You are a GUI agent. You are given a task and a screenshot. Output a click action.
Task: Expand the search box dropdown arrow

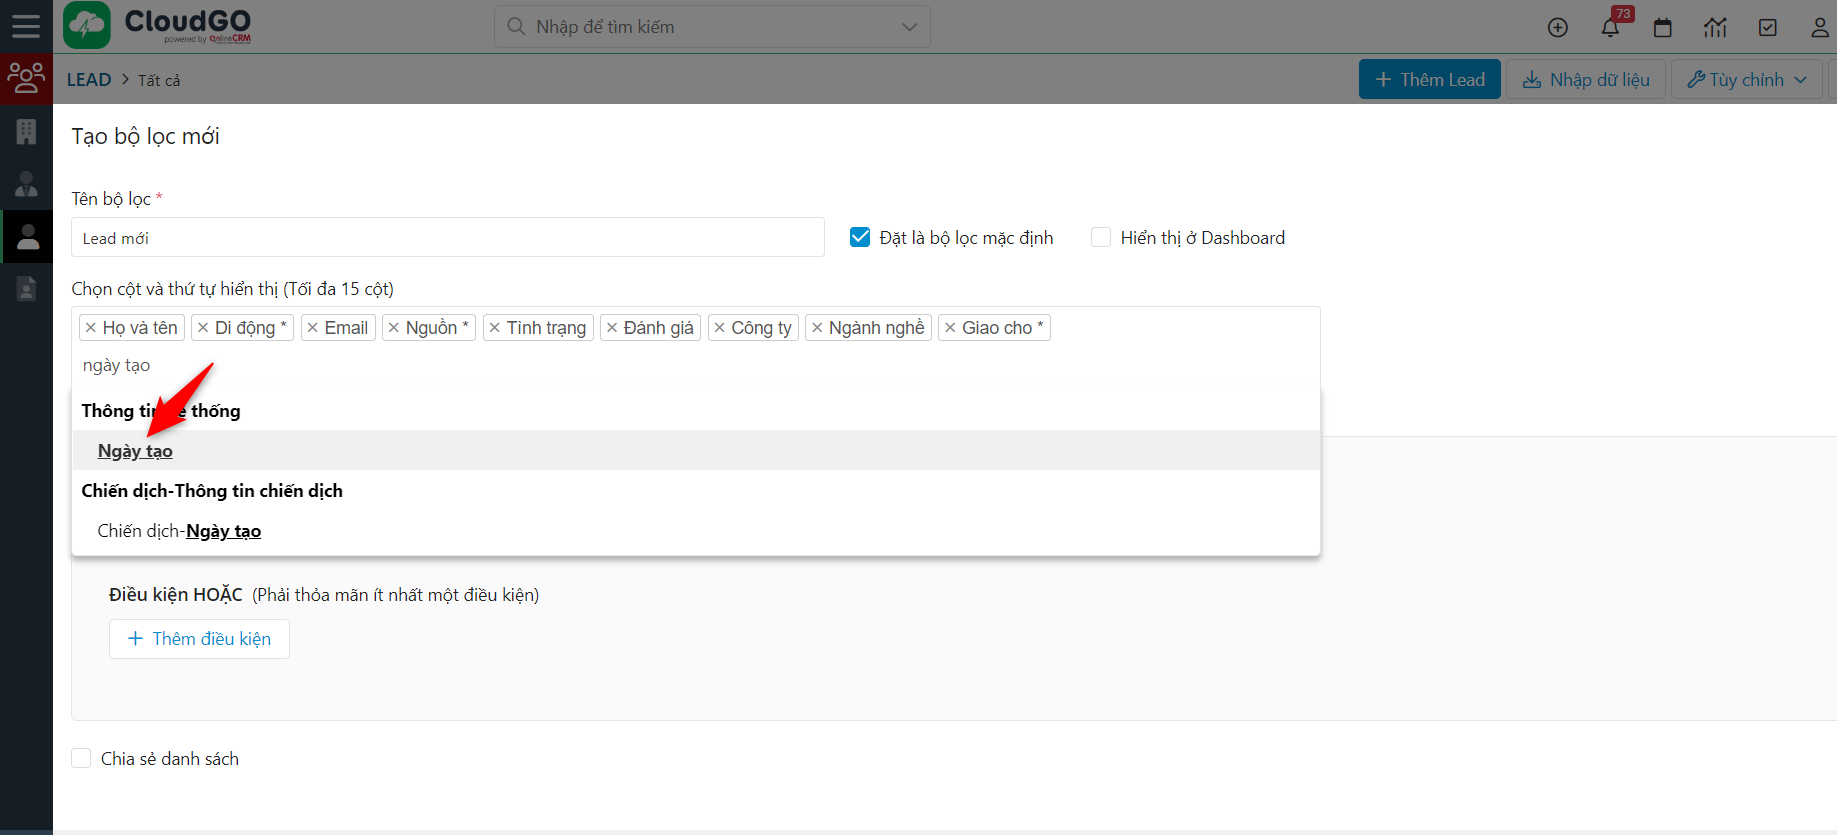[x=909, y=27]
